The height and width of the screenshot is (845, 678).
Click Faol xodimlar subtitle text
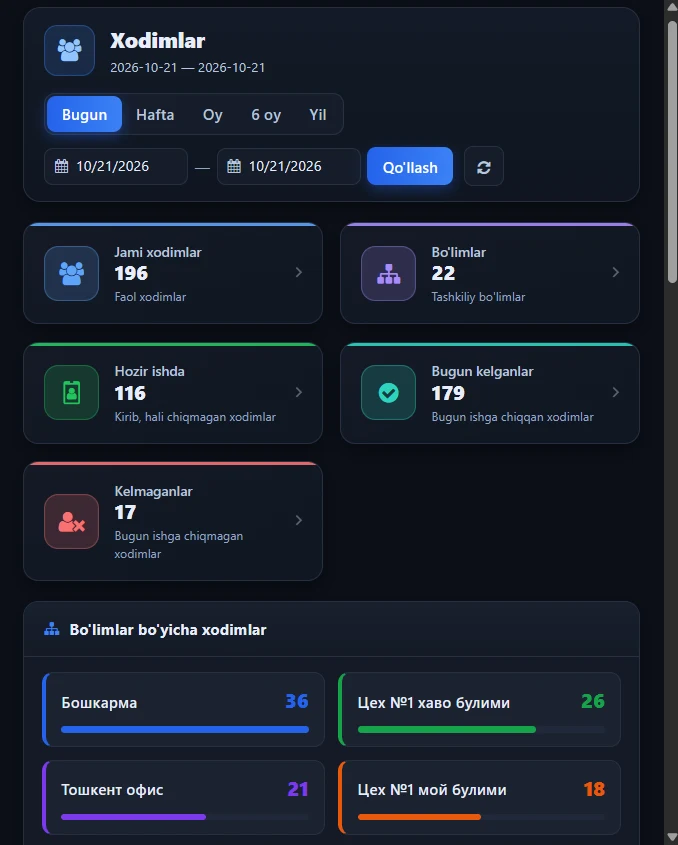click(150, 297)
